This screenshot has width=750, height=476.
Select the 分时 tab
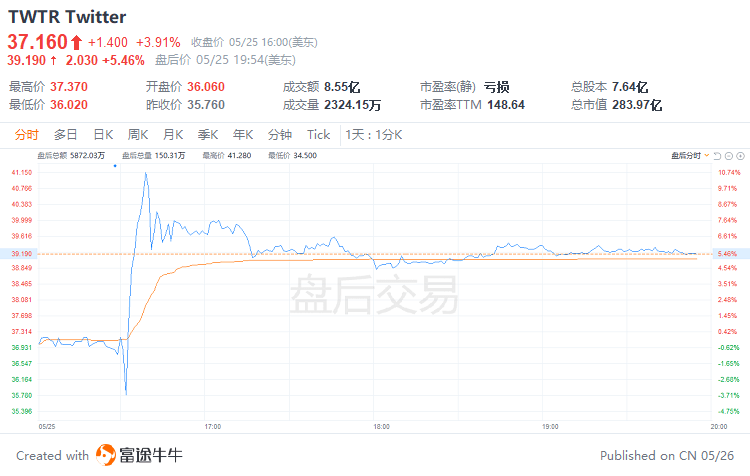26,135
